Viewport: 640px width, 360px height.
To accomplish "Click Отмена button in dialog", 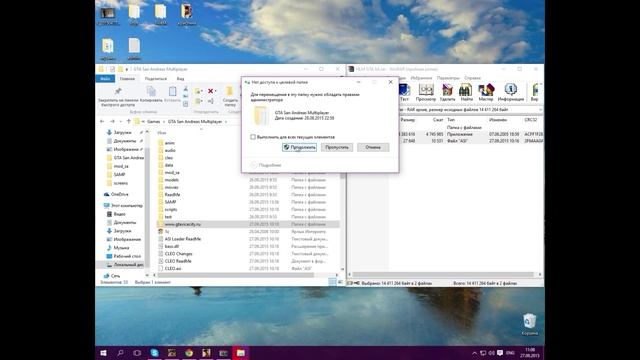I will click(373, 147).
